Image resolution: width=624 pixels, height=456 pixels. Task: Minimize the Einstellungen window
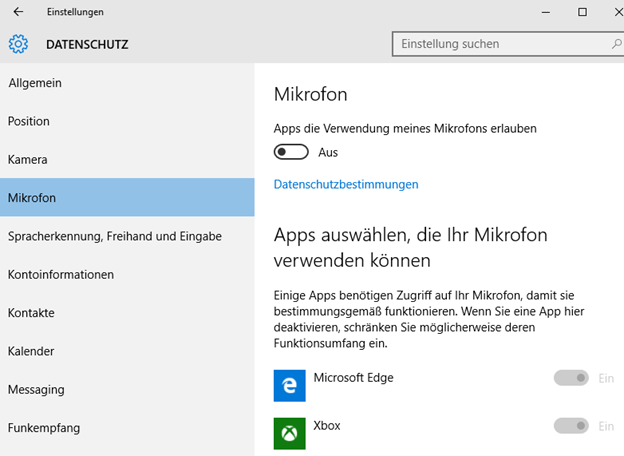click(x=546, y=12)
